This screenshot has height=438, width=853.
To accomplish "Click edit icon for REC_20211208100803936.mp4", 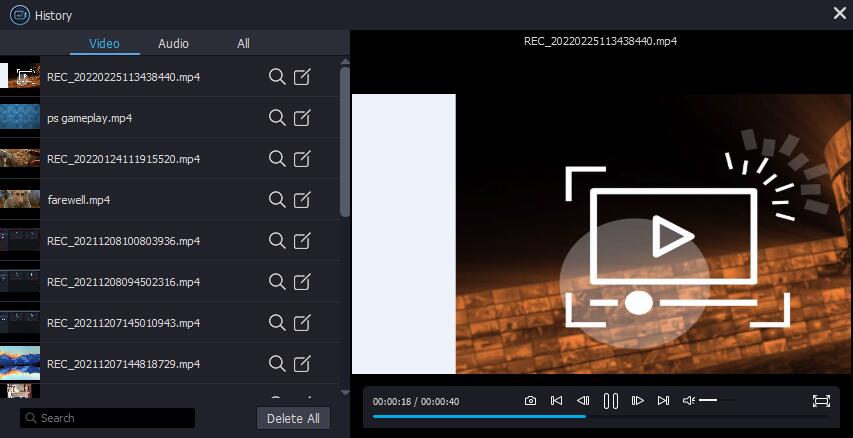I will (302, 240).
